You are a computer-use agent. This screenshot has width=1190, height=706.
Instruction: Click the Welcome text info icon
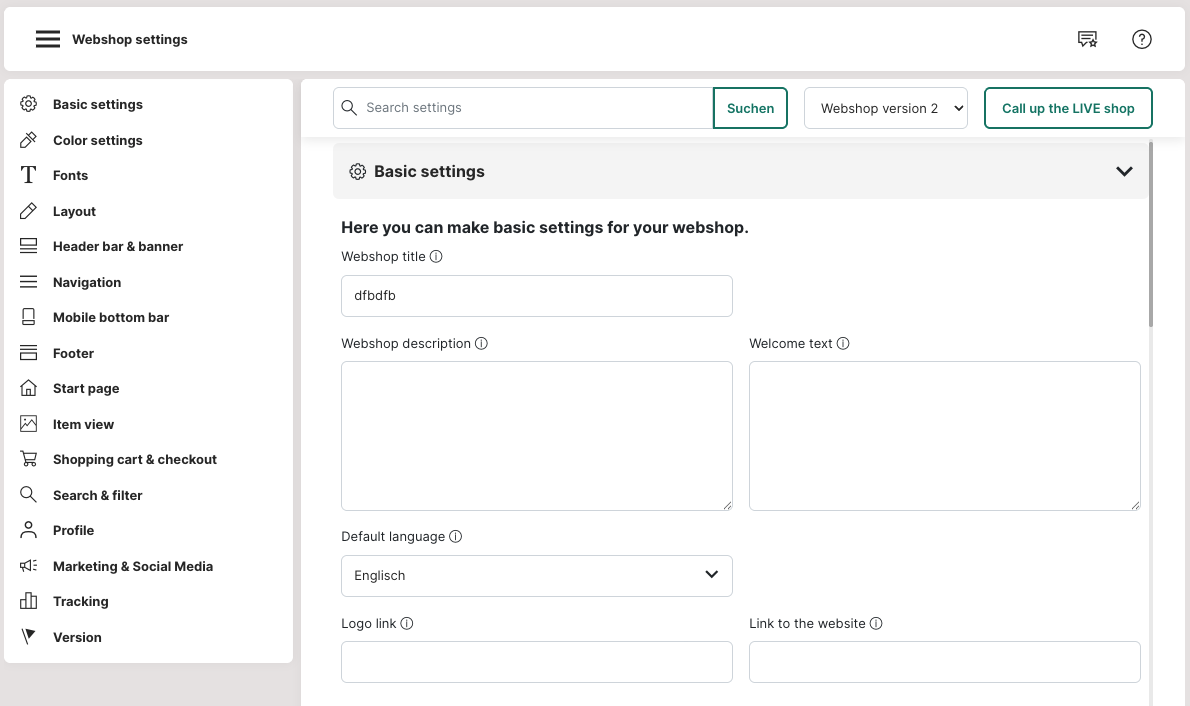pyautogui.click(x=843, y=343)
